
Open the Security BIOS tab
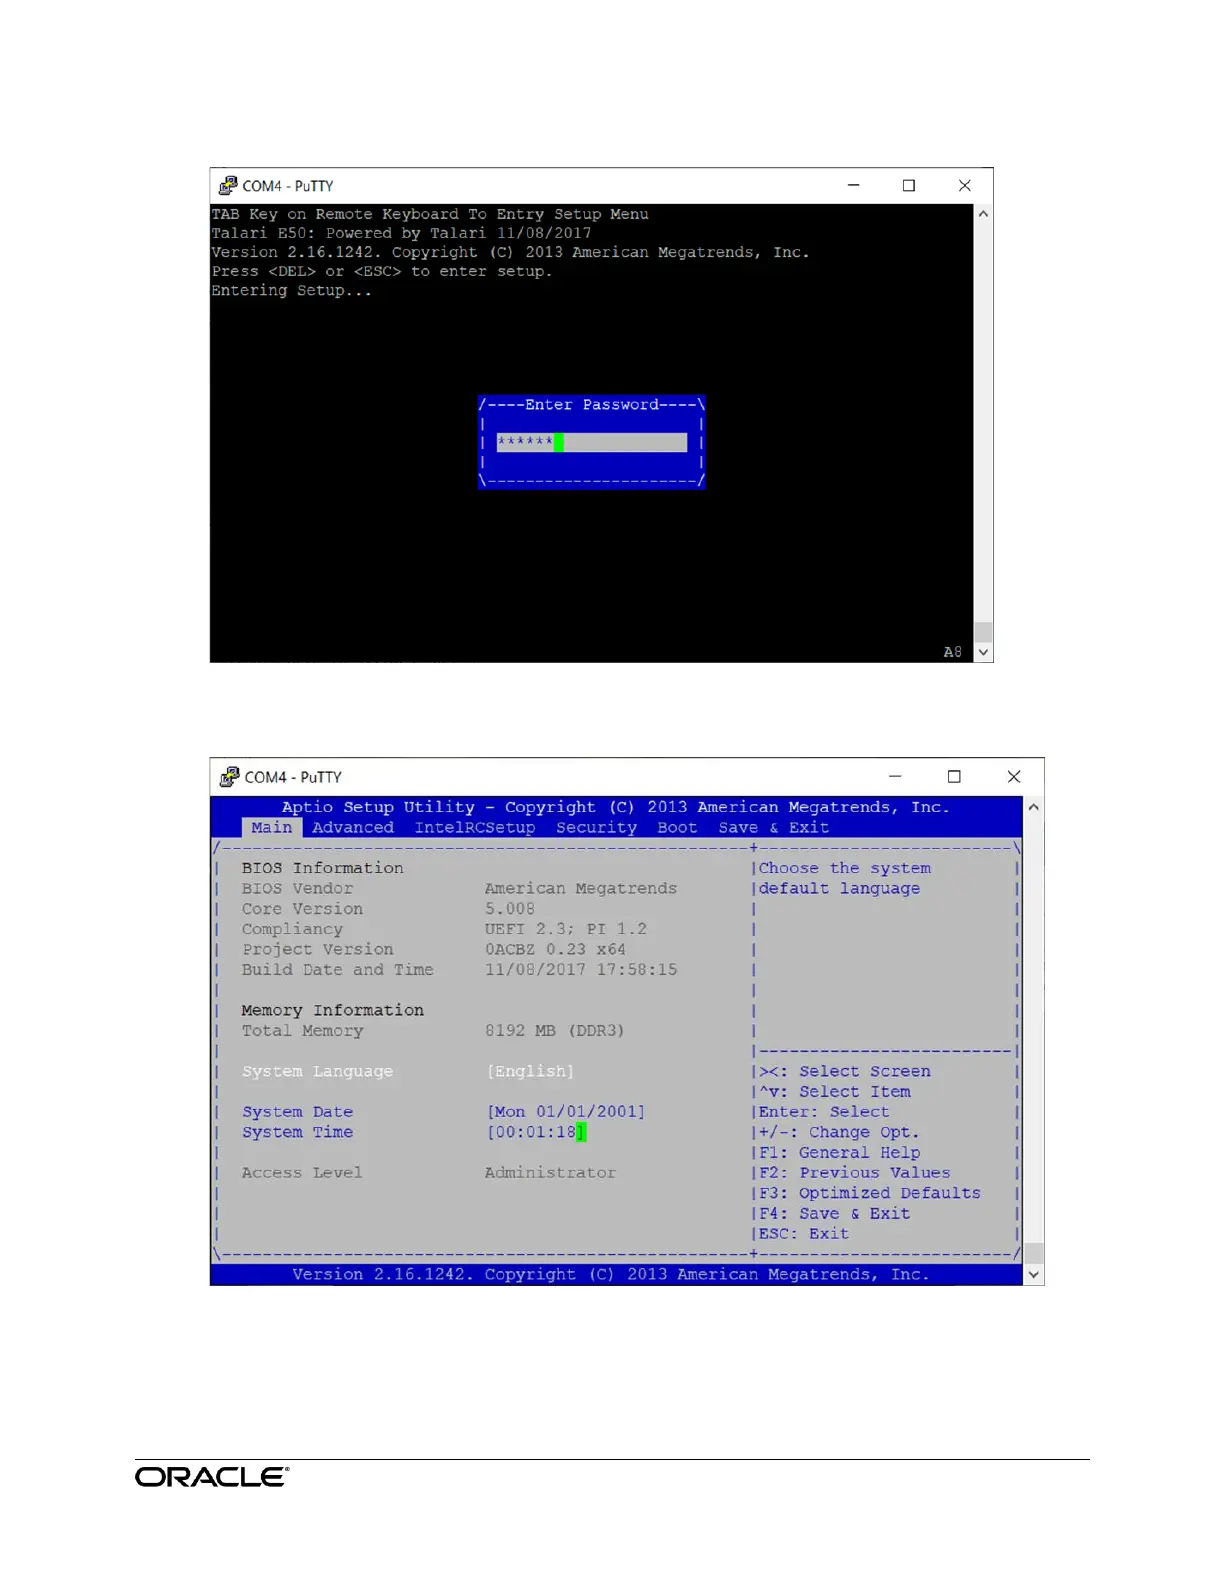point(596,828)
